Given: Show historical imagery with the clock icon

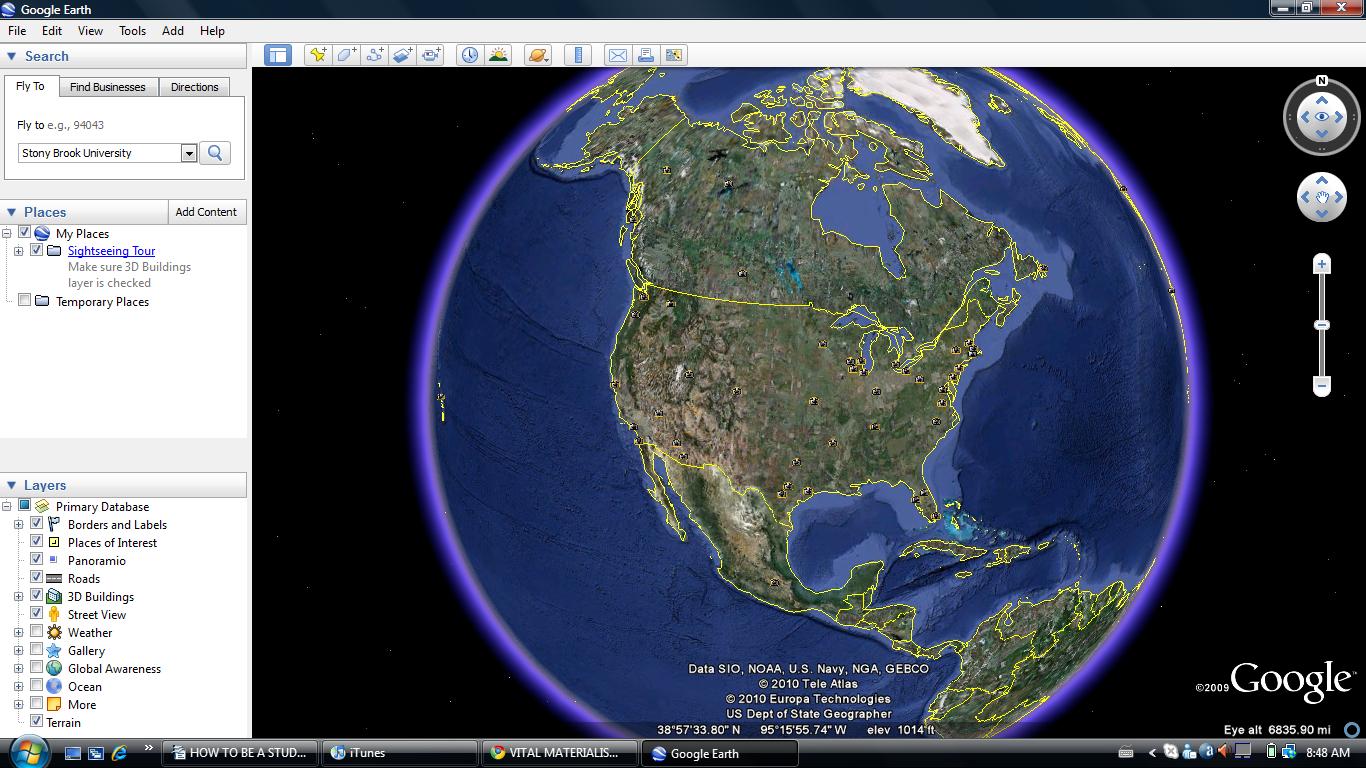Looking at the screenshot, I should 469,55.
